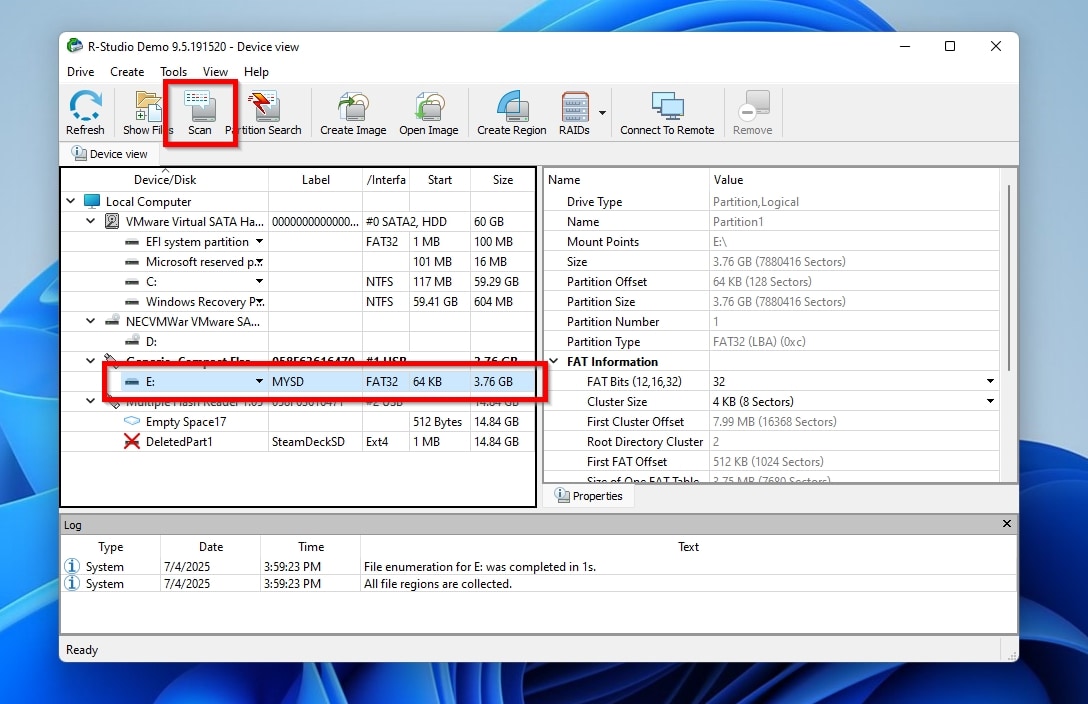Start a Scan from the toolbar
Screen dimensions: 1088x704
200,112
